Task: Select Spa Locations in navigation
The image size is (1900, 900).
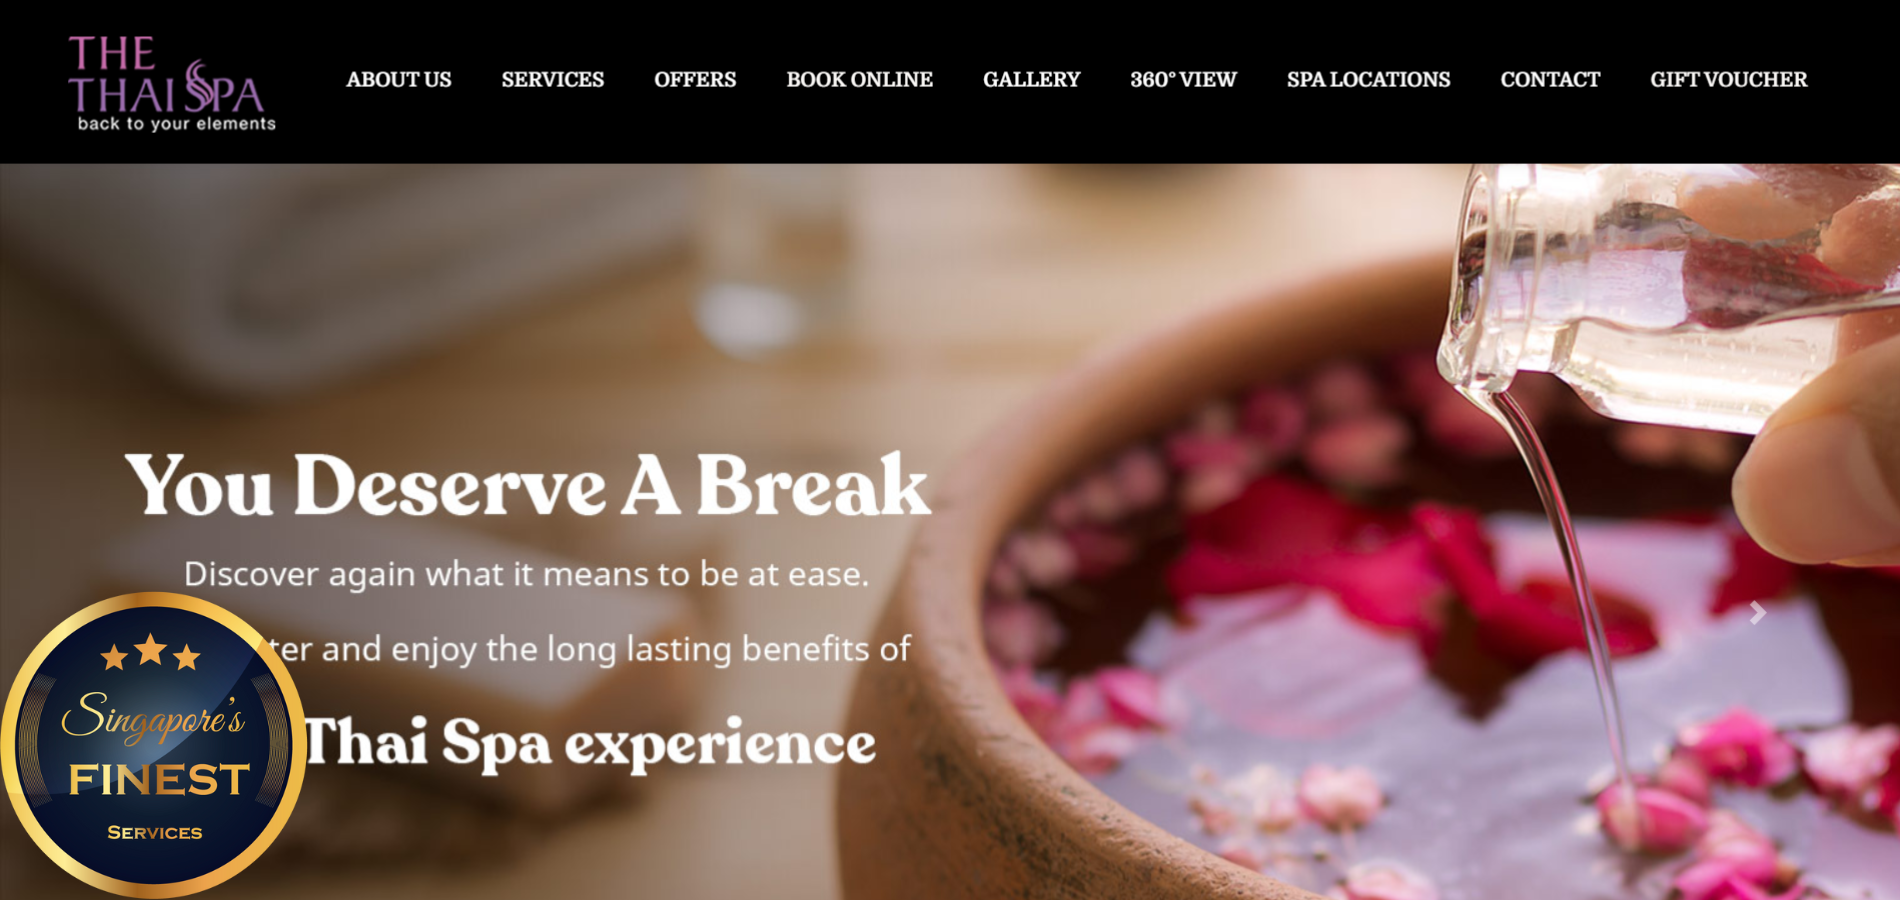Action: coord(1369,79)
